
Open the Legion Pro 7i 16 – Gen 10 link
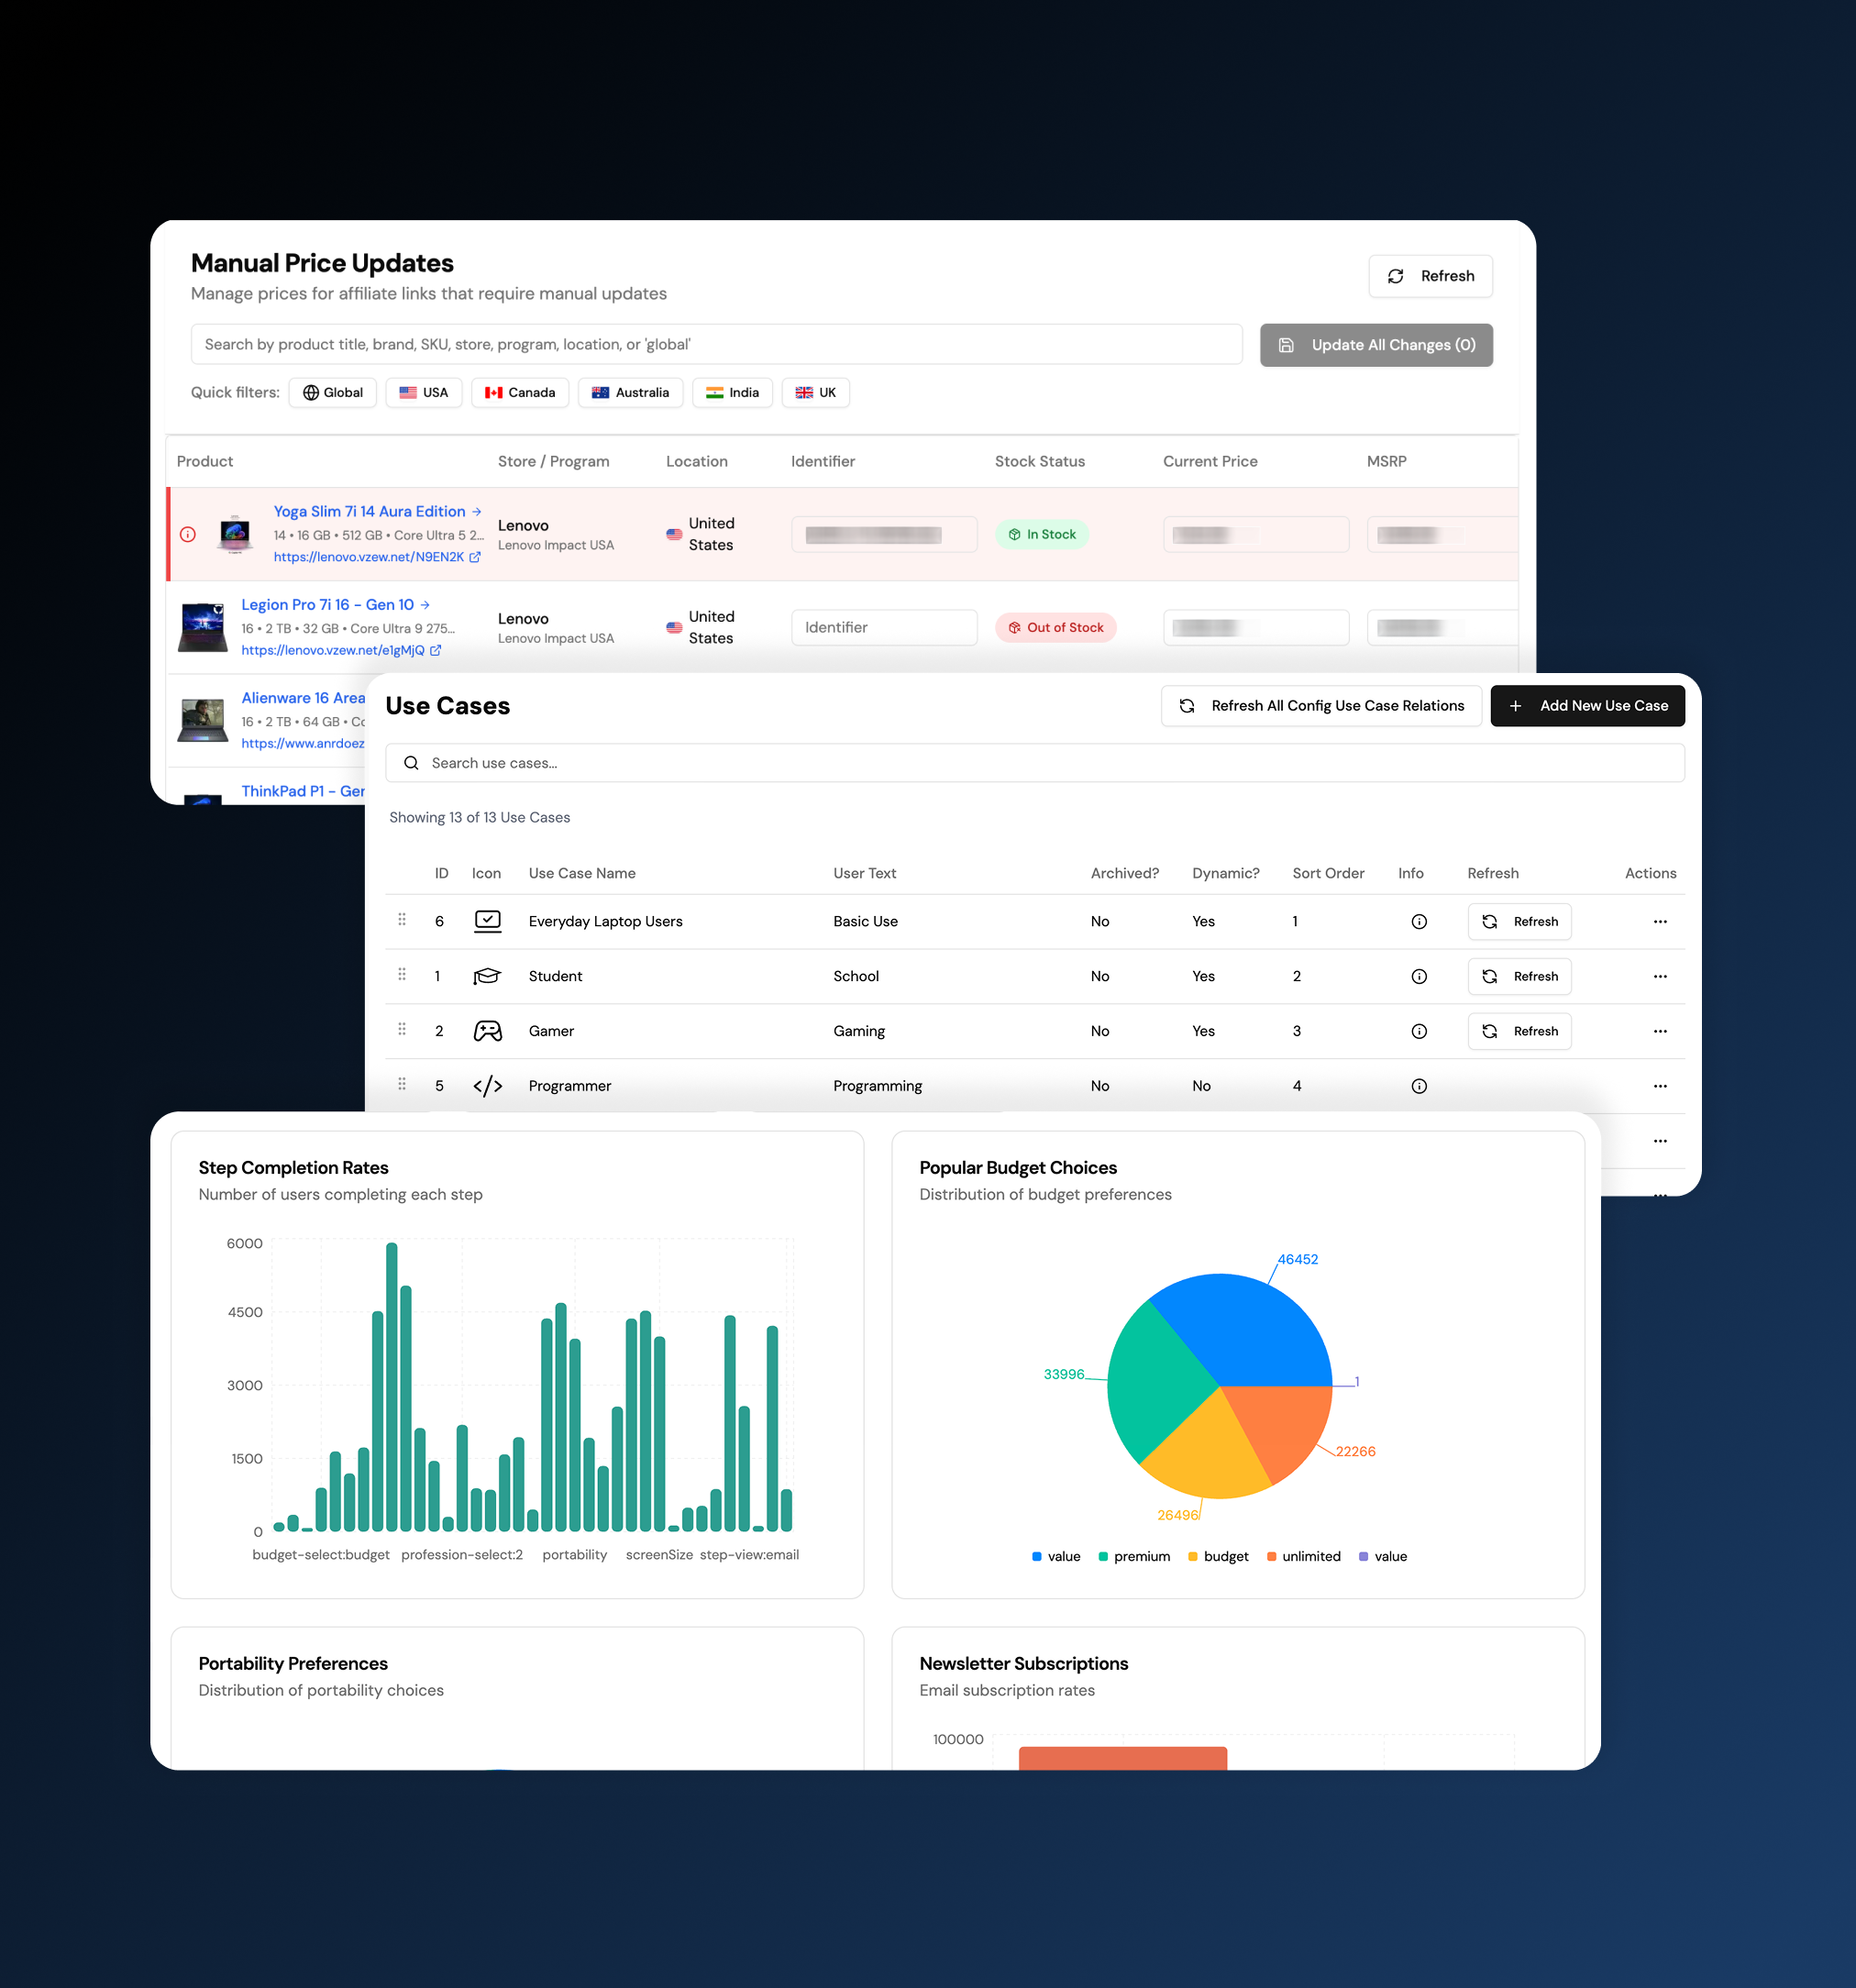coord(335,604)
